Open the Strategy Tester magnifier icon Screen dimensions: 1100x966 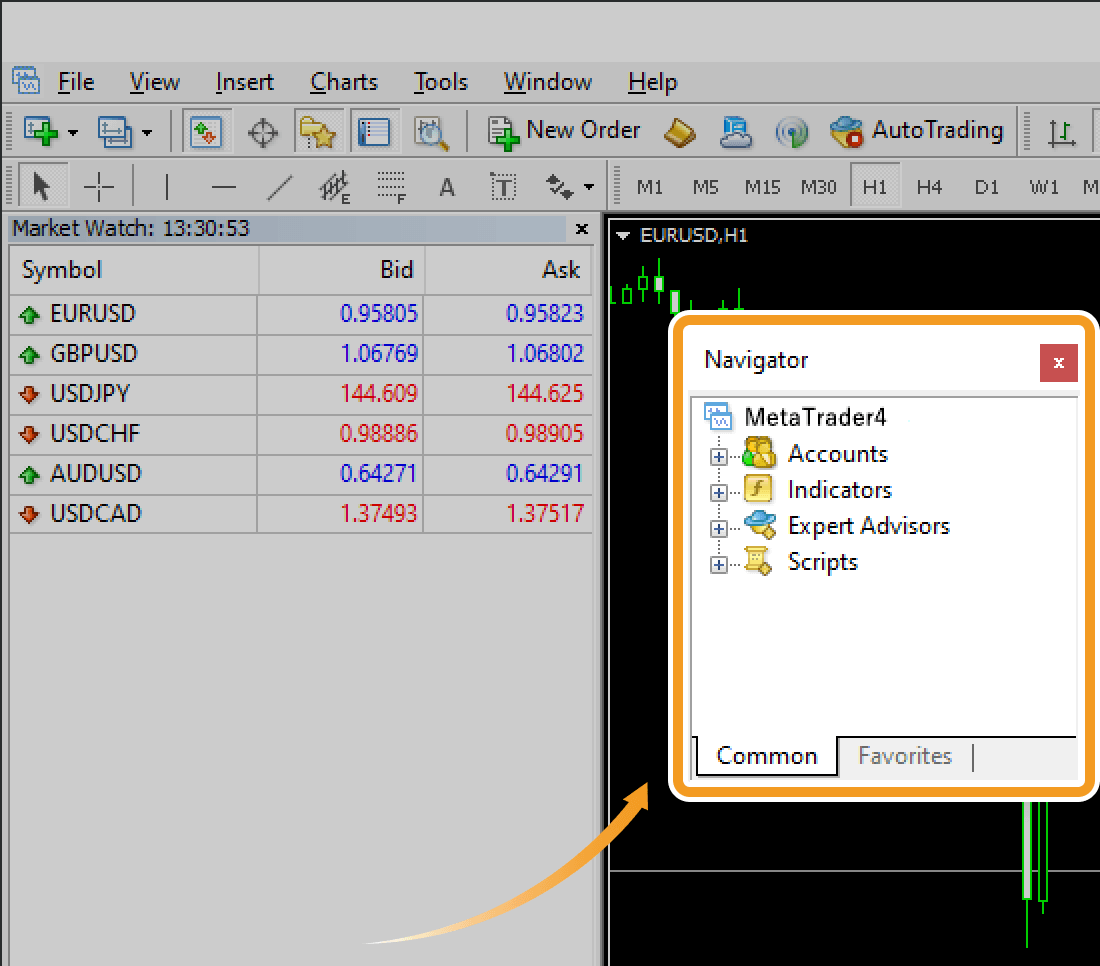(x=432, y=132)
